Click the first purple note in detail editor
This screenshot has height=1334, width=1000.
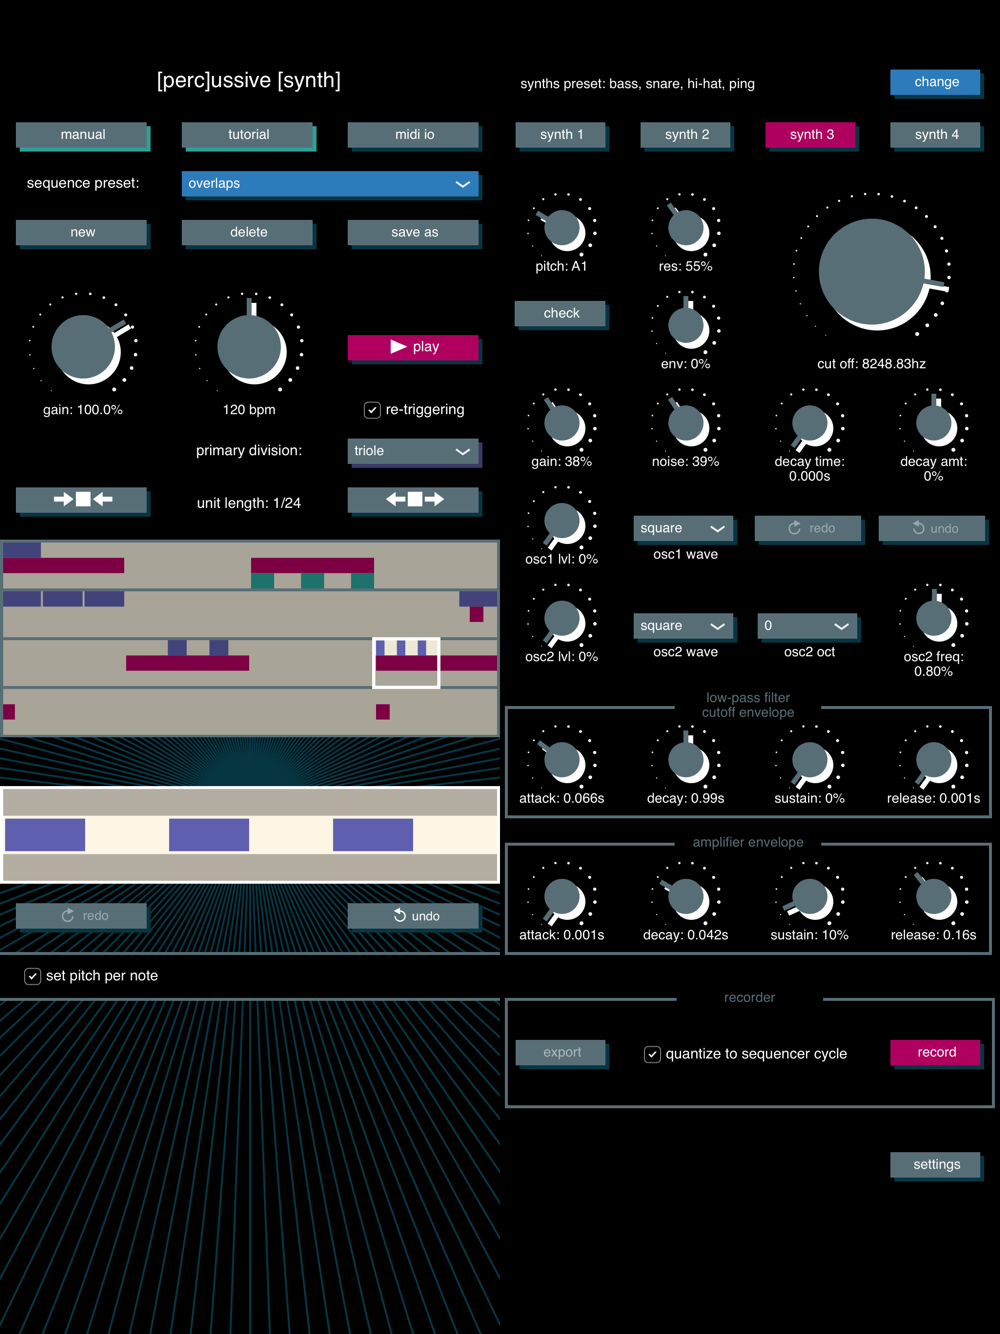pyautogui.click(x=45, y=834)
